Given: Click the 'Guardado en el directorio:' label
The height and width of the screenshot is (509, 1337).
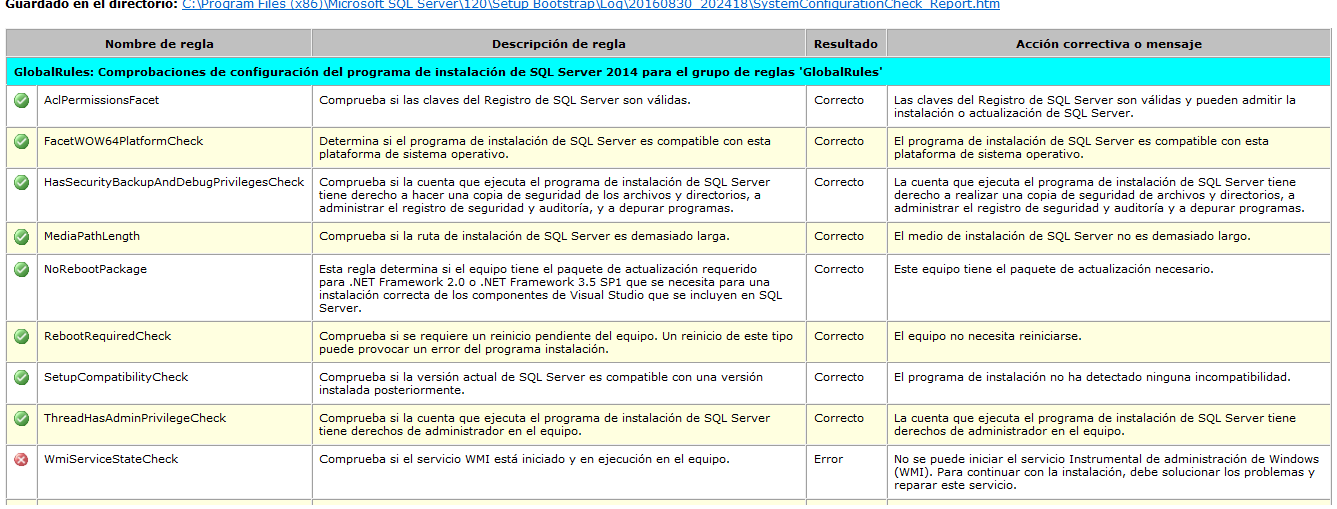Looking at the screenshot, I should (x=92, y=5).
